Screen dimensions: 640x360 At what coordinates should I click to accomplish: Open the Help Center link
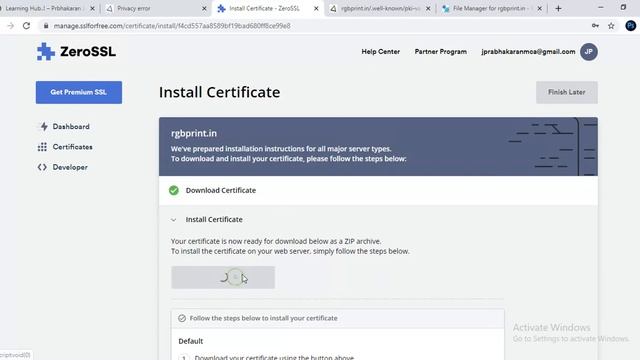380,52
